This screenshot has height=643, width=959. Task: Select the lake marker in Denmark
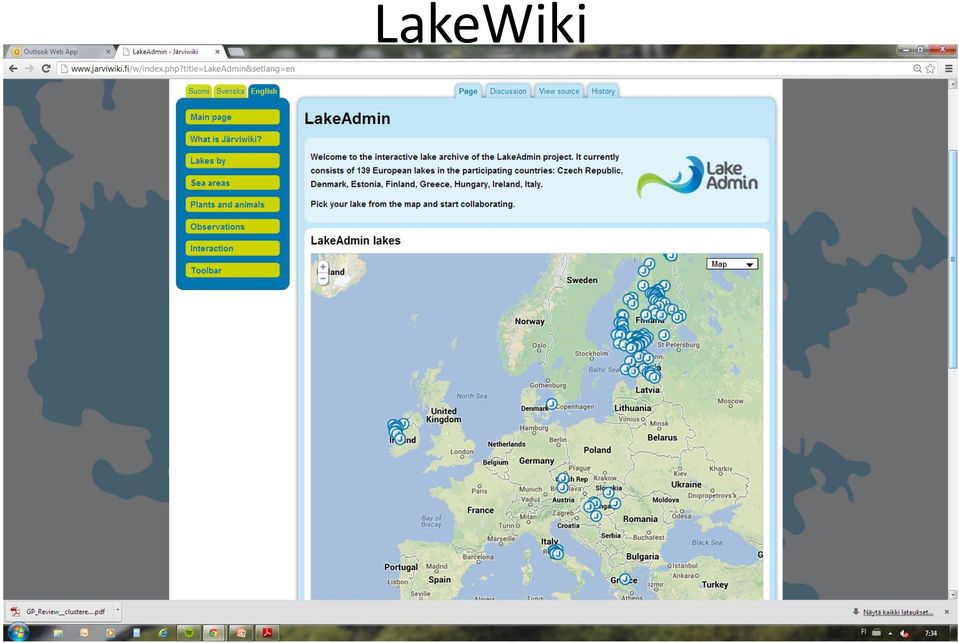point(552,404)
